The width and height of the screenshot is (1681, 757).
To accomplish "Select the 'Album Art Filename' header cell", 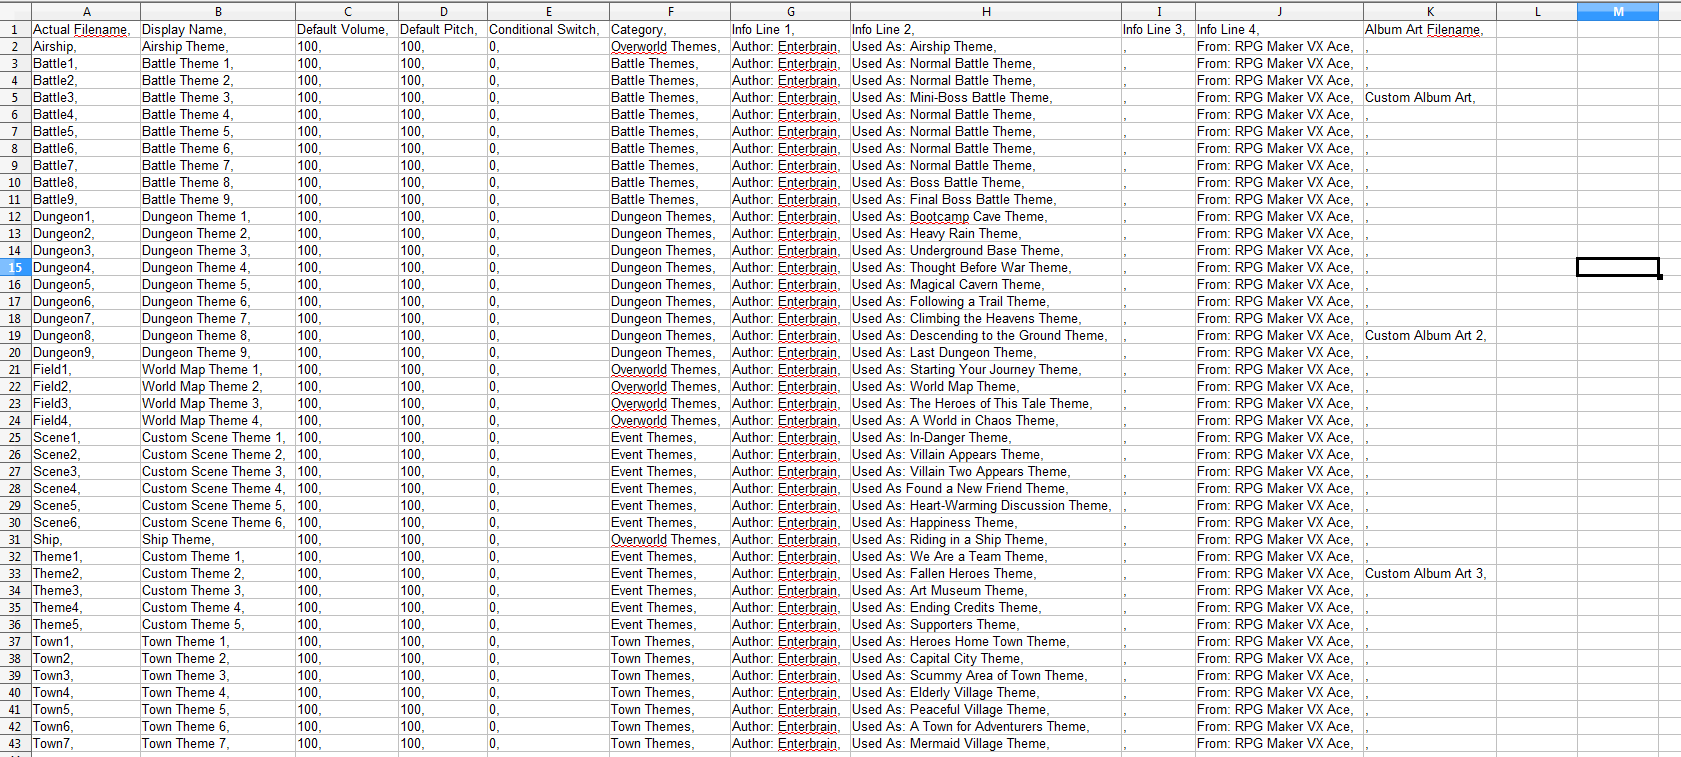I will 1424,29.
